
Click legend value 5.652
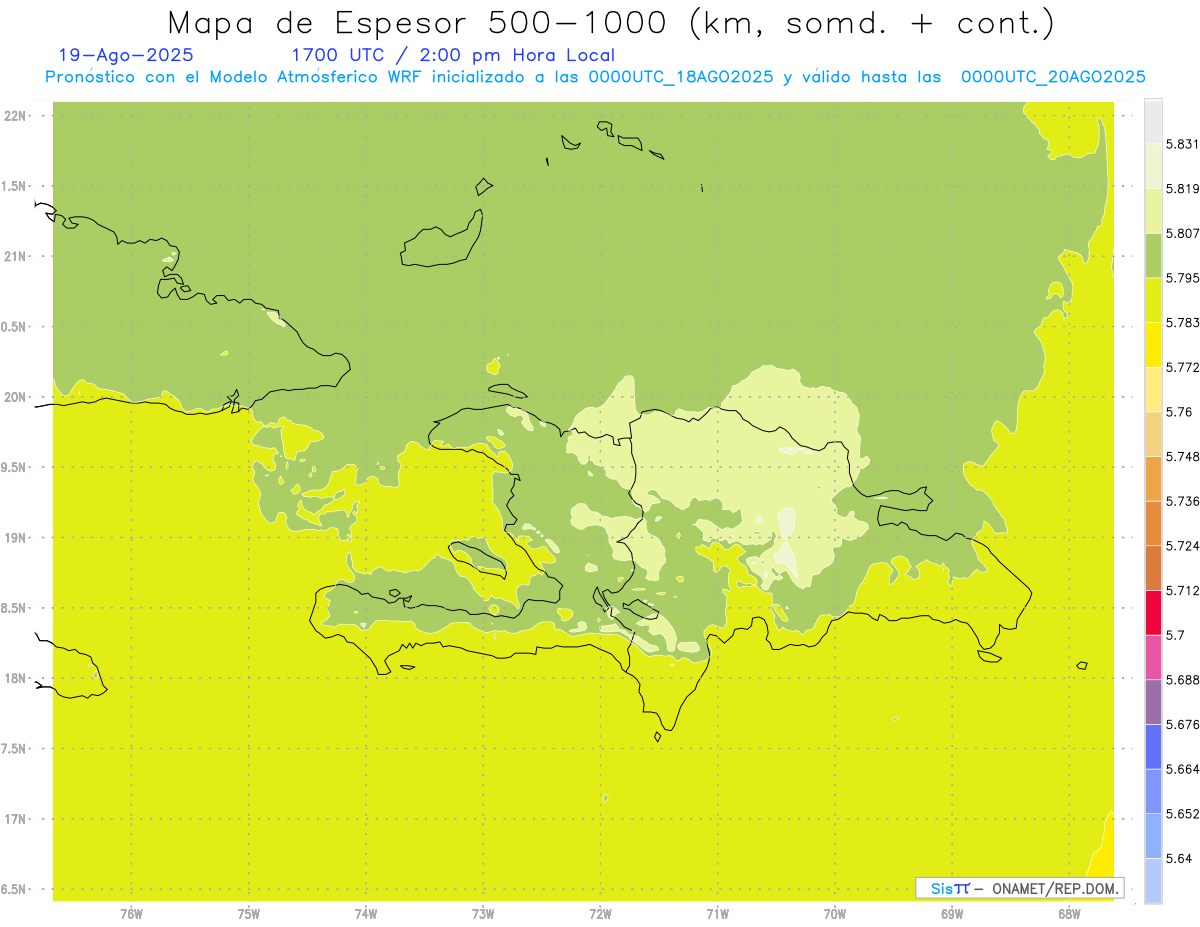[1182, 814]
